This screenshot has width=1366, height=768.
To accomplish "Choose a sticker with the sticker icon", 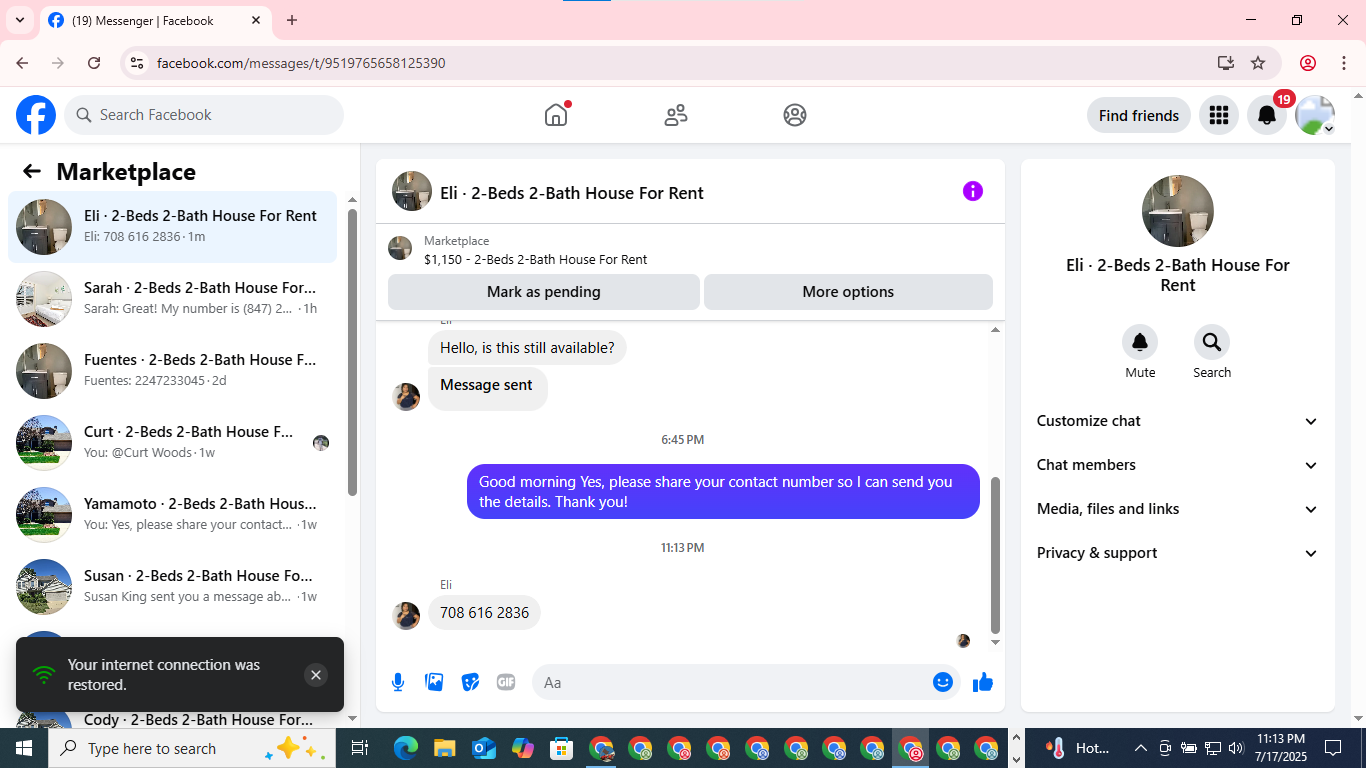I will [470, 682].
